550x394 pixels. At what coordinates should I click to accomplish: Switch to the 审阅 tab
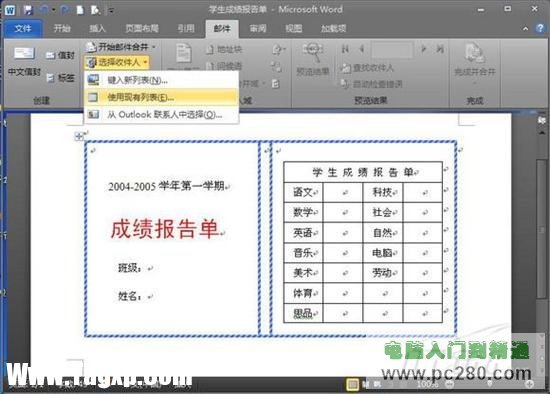tap(258, 28)
